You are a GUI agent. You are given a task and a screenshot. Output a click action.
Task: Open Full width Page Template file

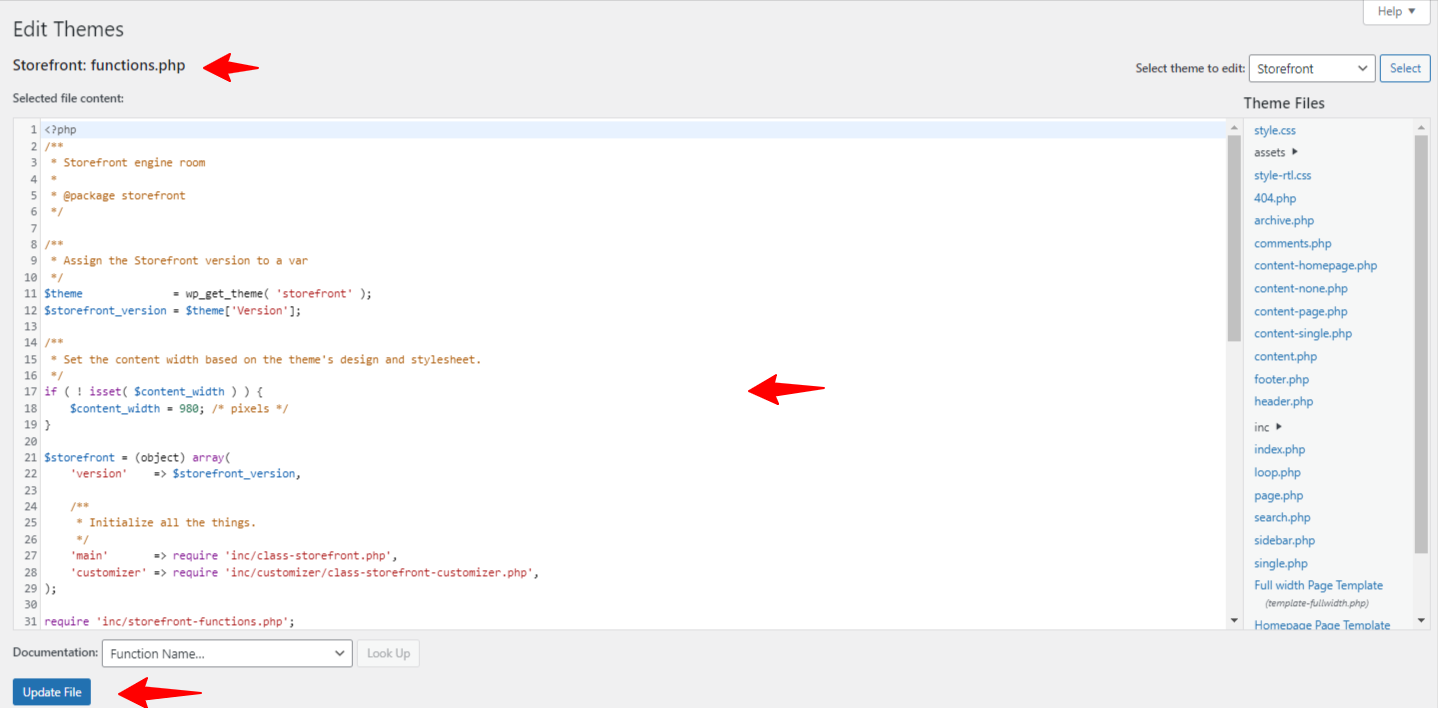click(1318, 585)
